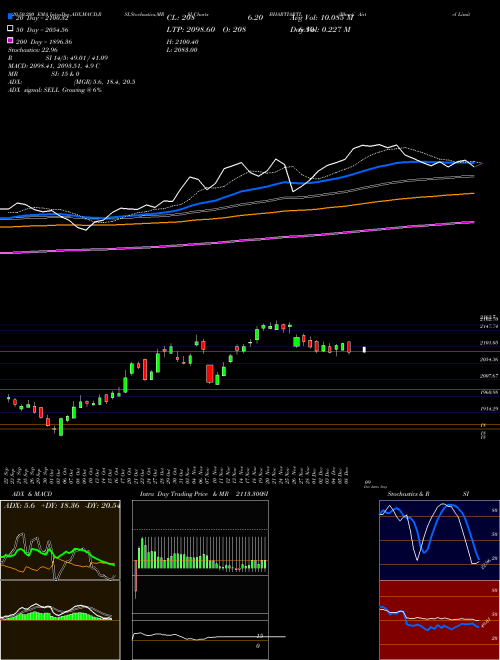Click the 'Avg Vol: 10.085 M' text
This screenshot has width=500, height=660.
[322, 18]
